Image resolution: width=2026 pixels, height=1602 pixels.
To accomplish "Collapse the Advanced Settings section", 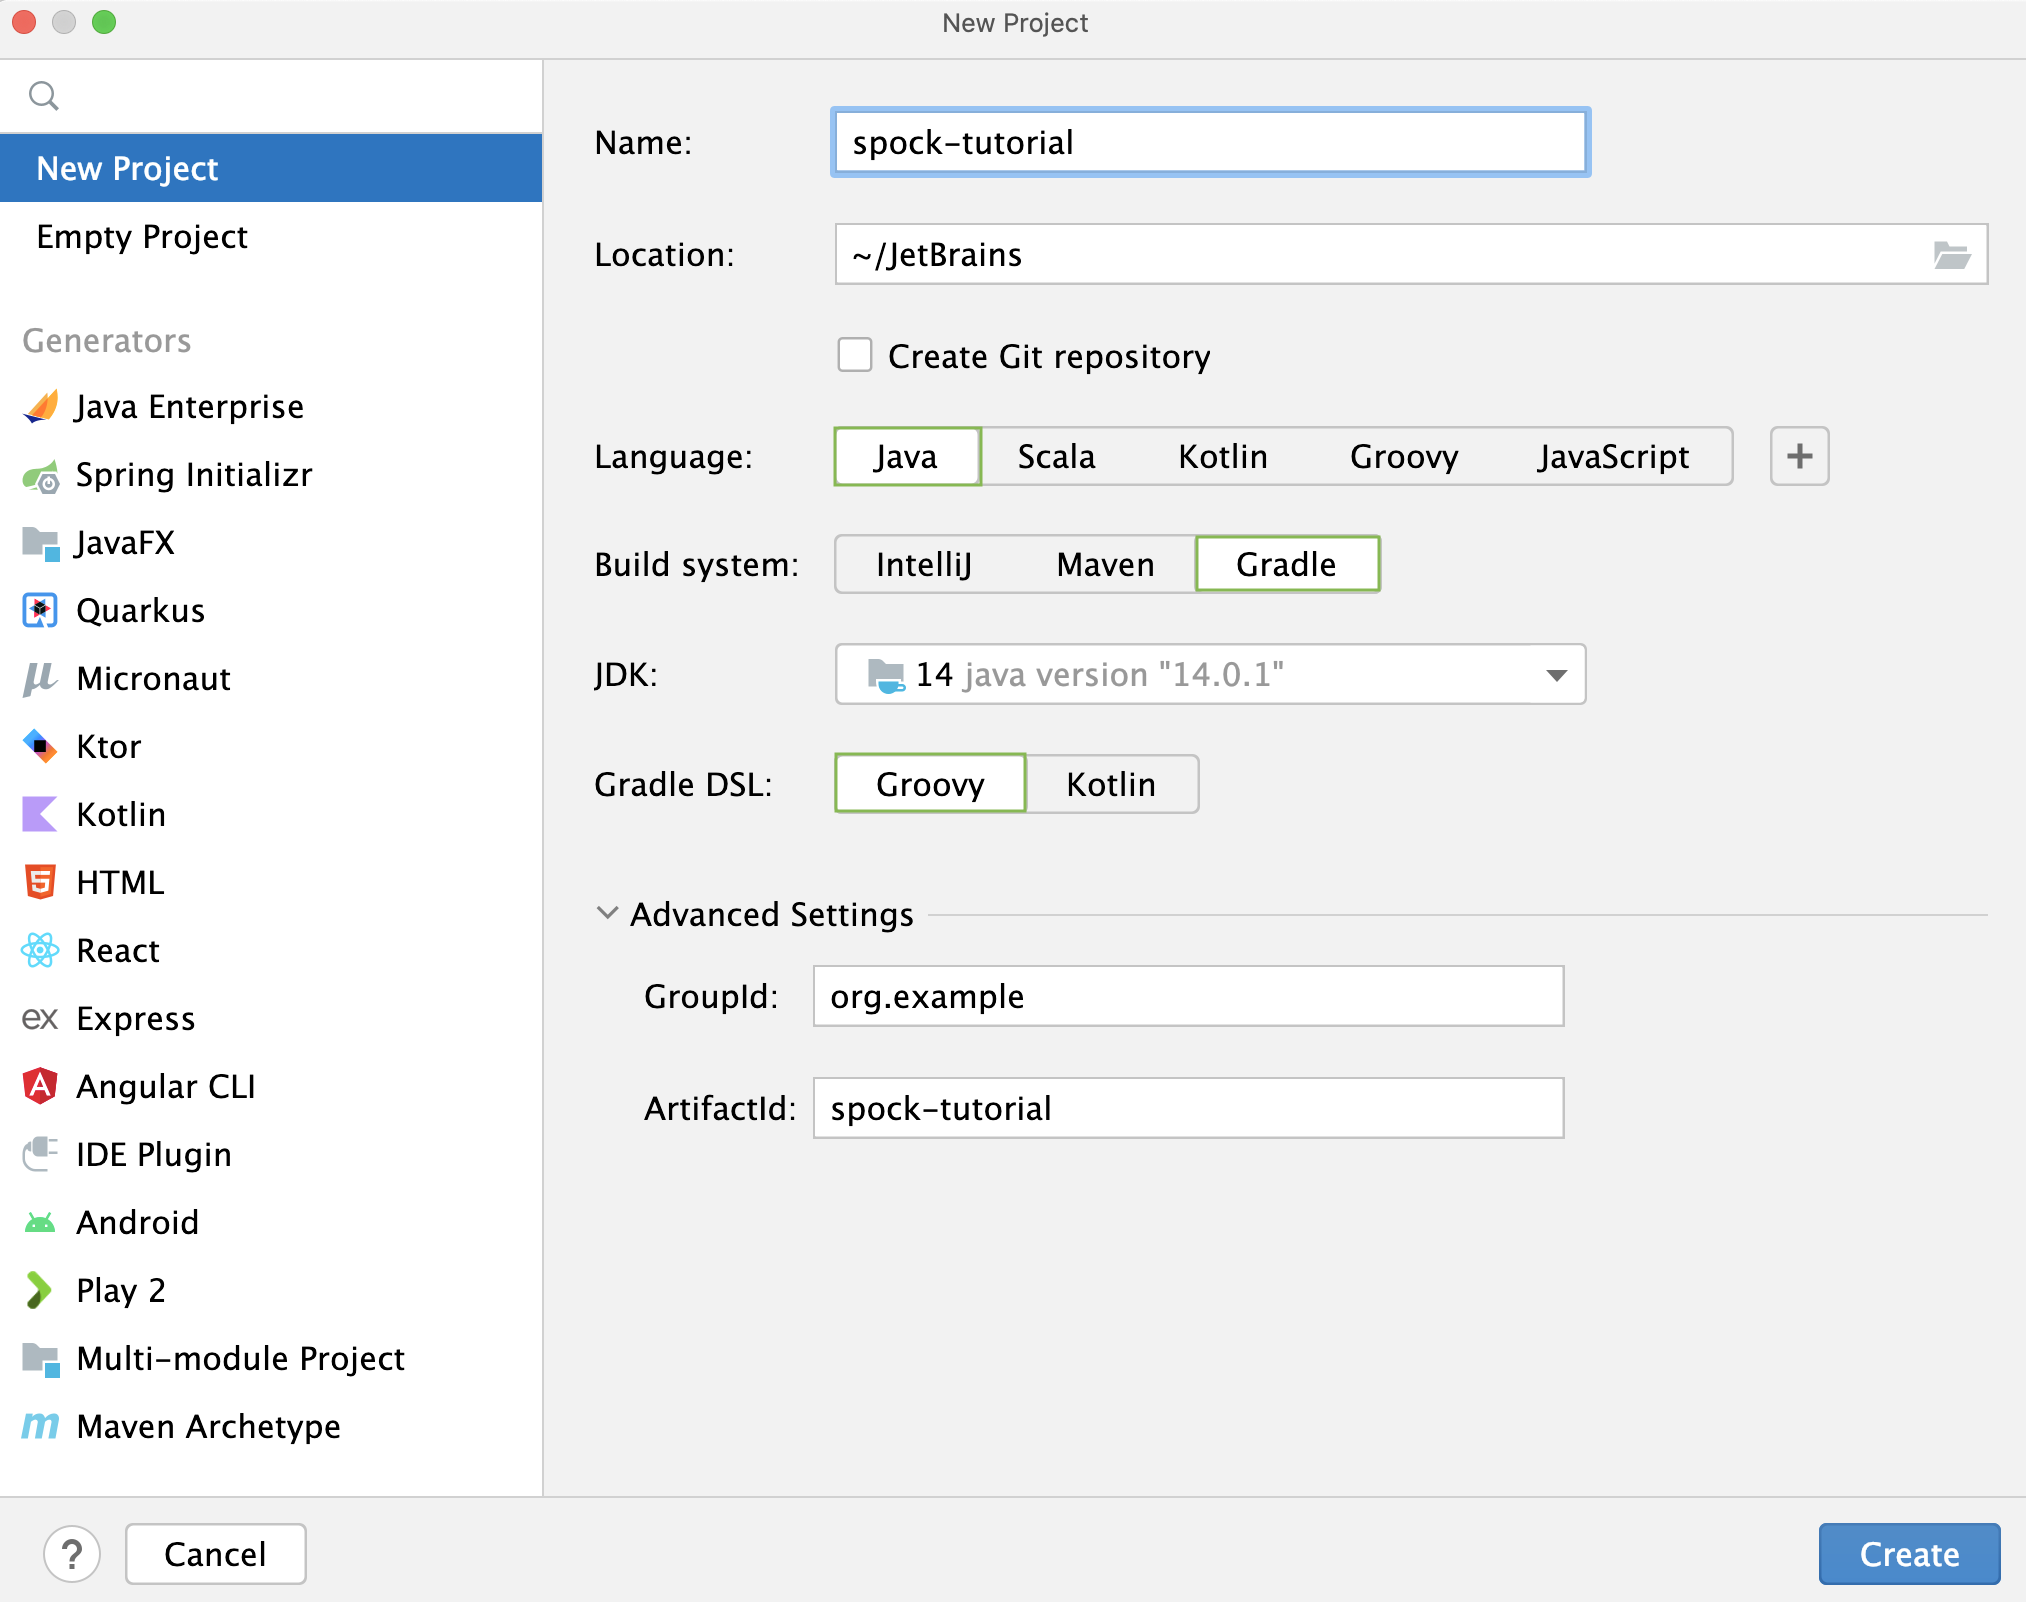I will point(607,914).
